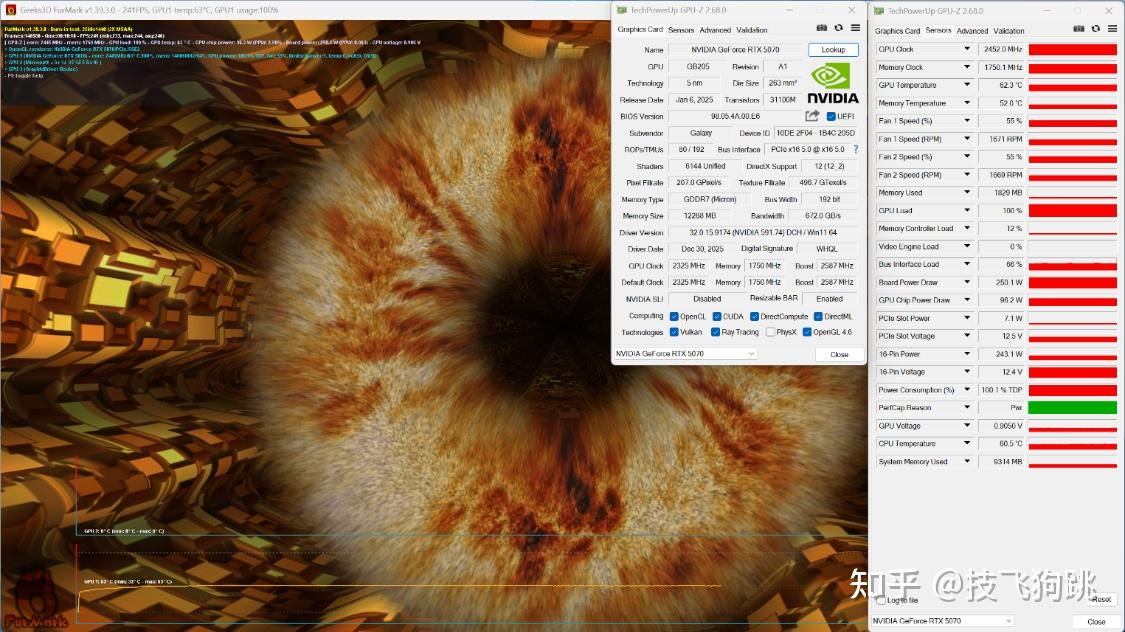This screenshot has height=632, width=1125.
Task: Click the screenshot camera icon in Graphics Card window
Action: pos(822,28)
